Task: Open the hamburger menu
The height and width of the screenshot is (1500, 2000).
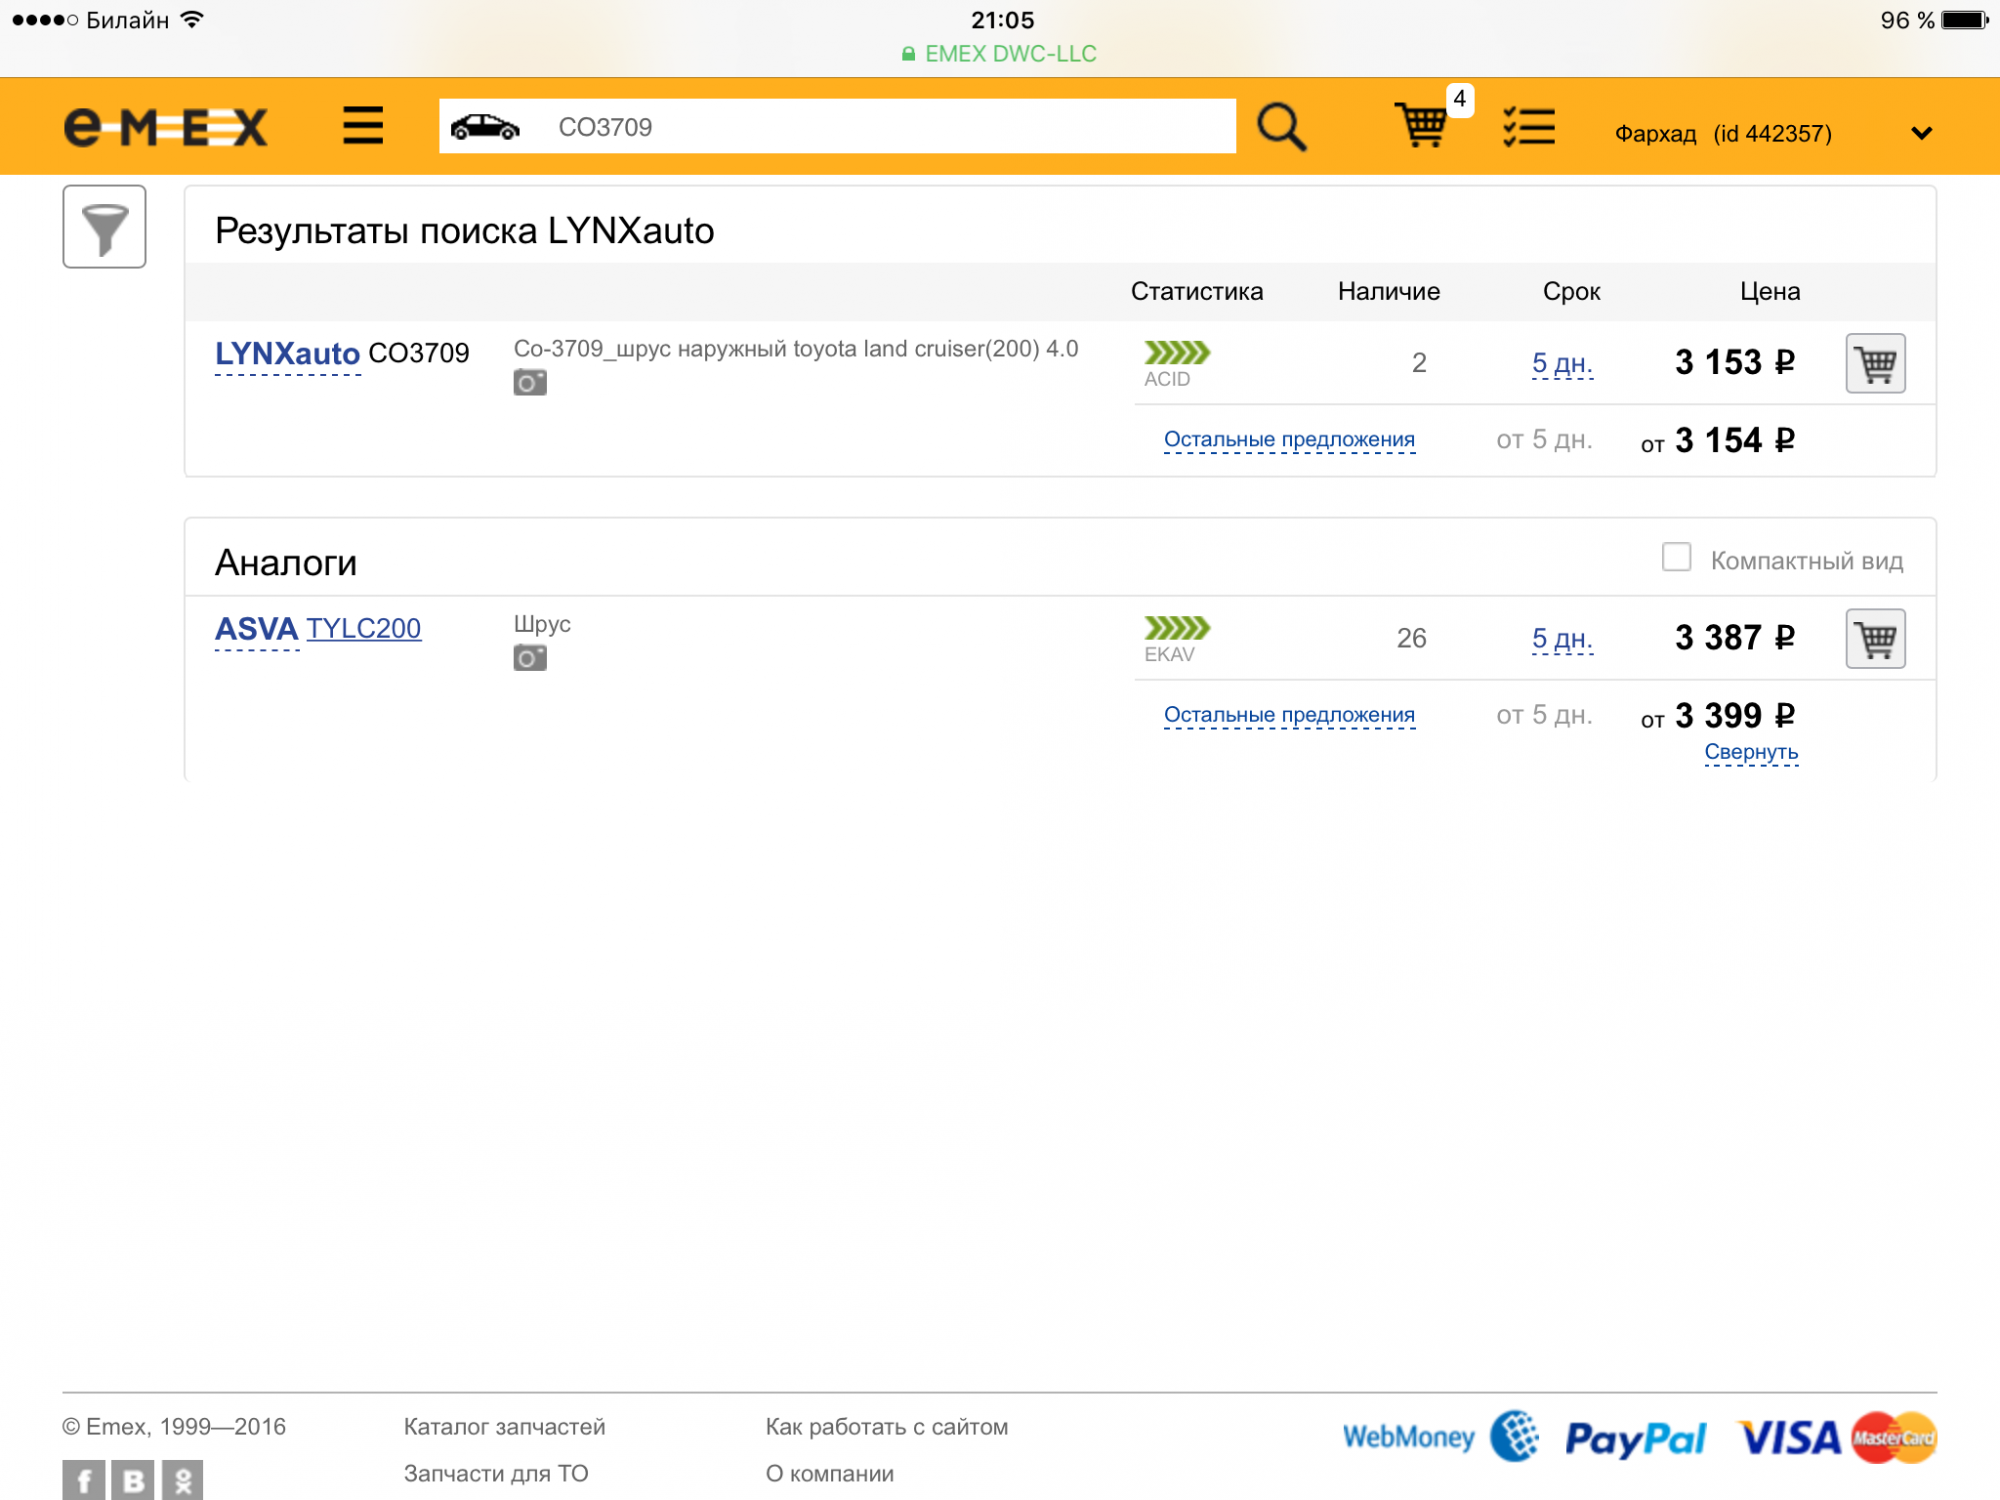Action: [x=362, y=126]
